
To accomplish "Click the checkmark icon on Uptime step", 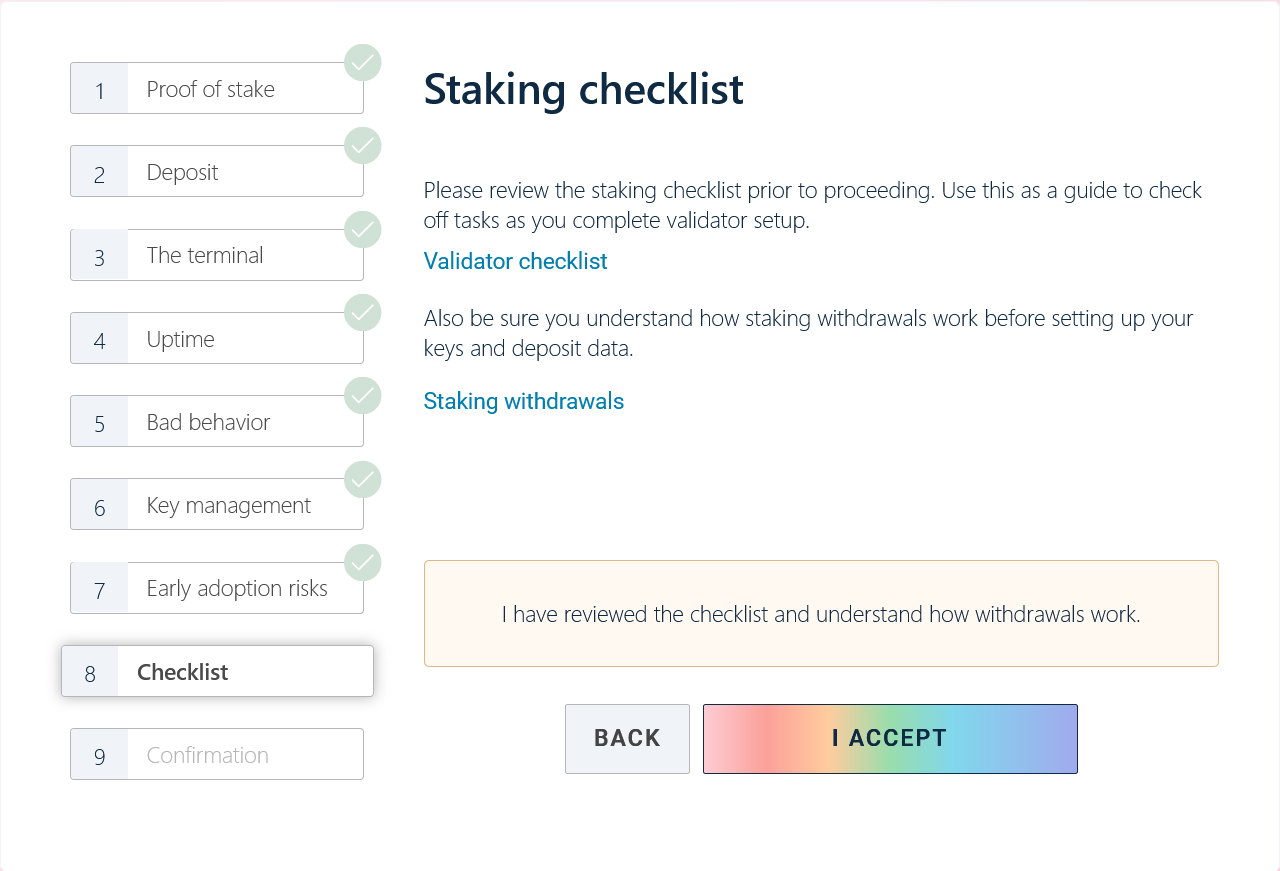I will [x=363, y=313].
